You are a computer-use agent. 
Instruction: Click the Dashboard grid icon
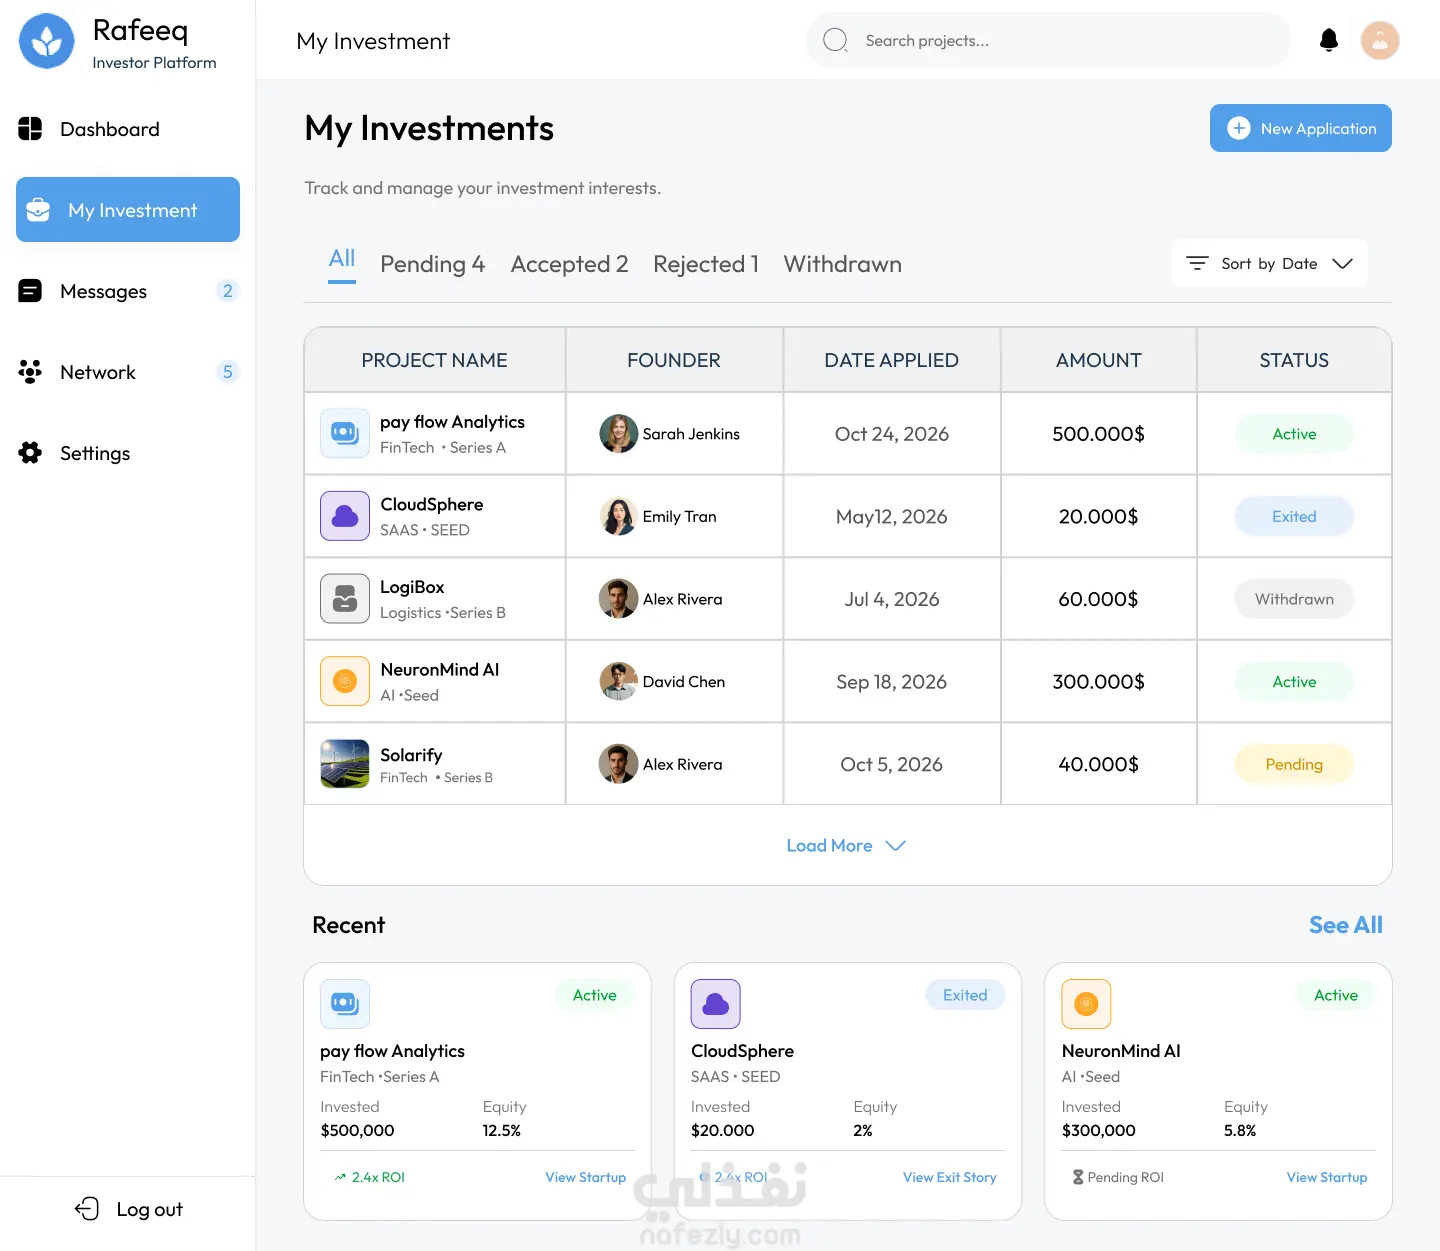pos(30,129)
